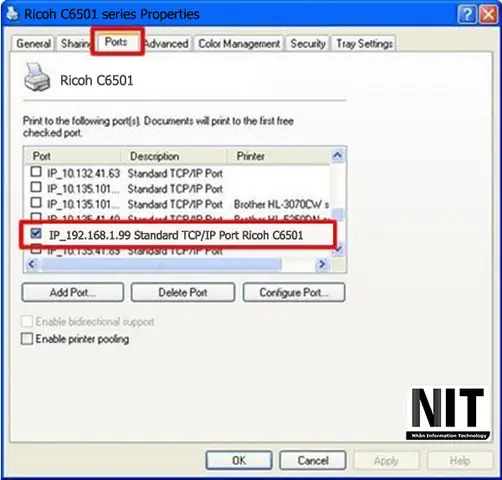The height and width of the screenshot is (480, 502).
Task: Select the IP_192.168.1.99 Ricoh C6501 row
Action: tap(176, 235)
